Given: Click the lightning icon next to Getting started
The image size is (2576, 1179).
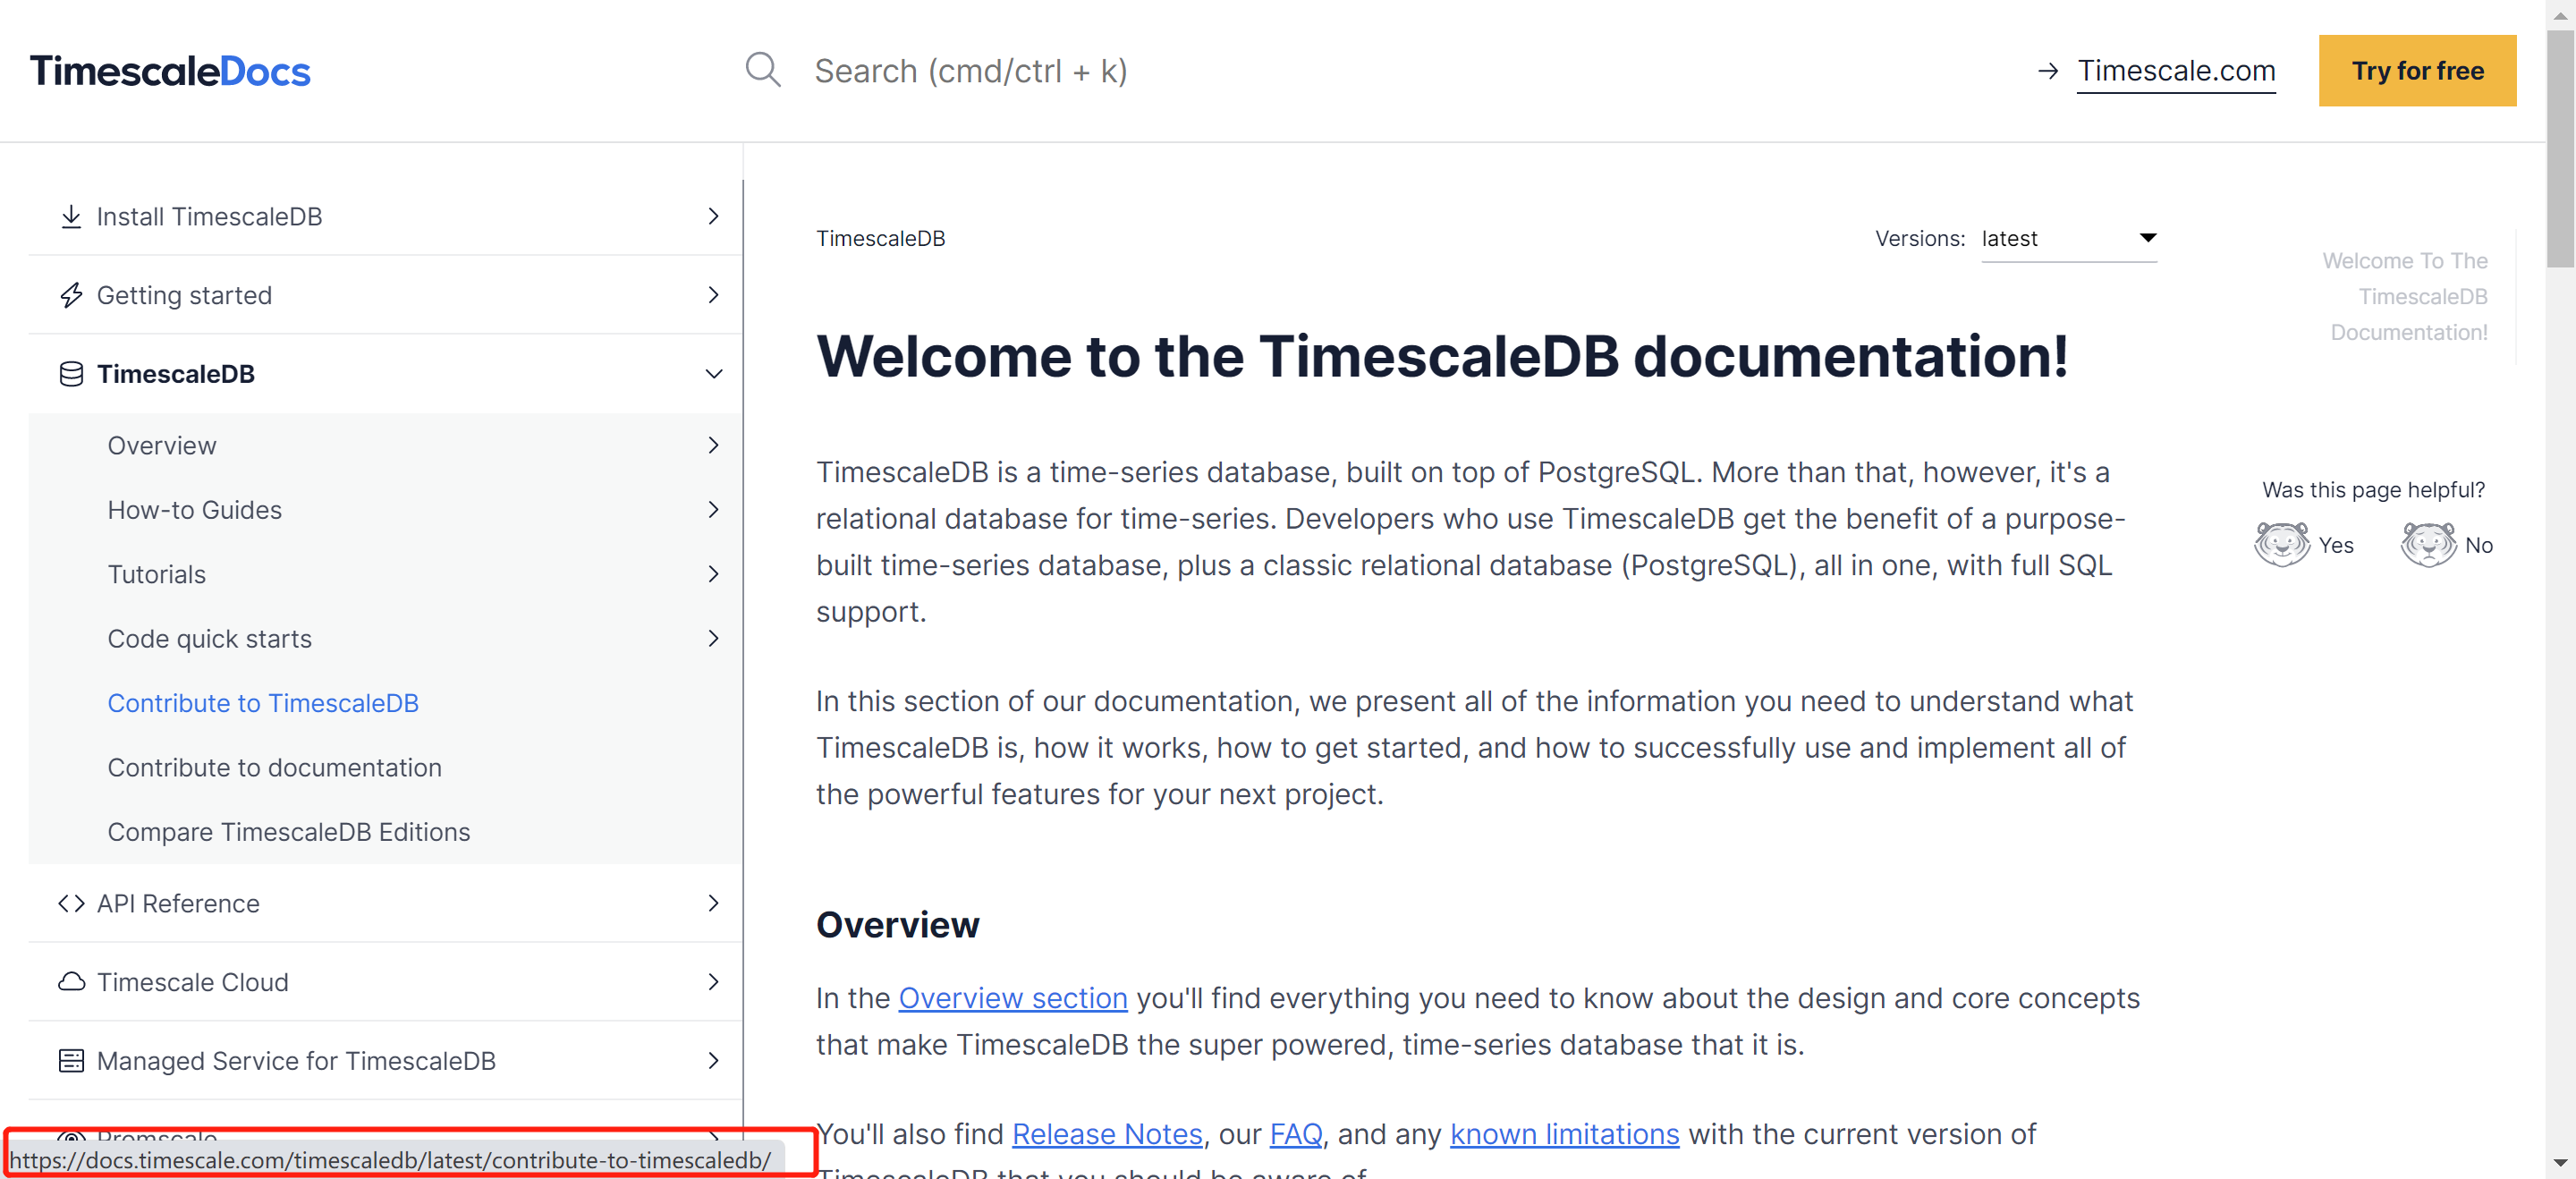Looking at the screenshot, I should pyautogui.click(x=71, y=295).
